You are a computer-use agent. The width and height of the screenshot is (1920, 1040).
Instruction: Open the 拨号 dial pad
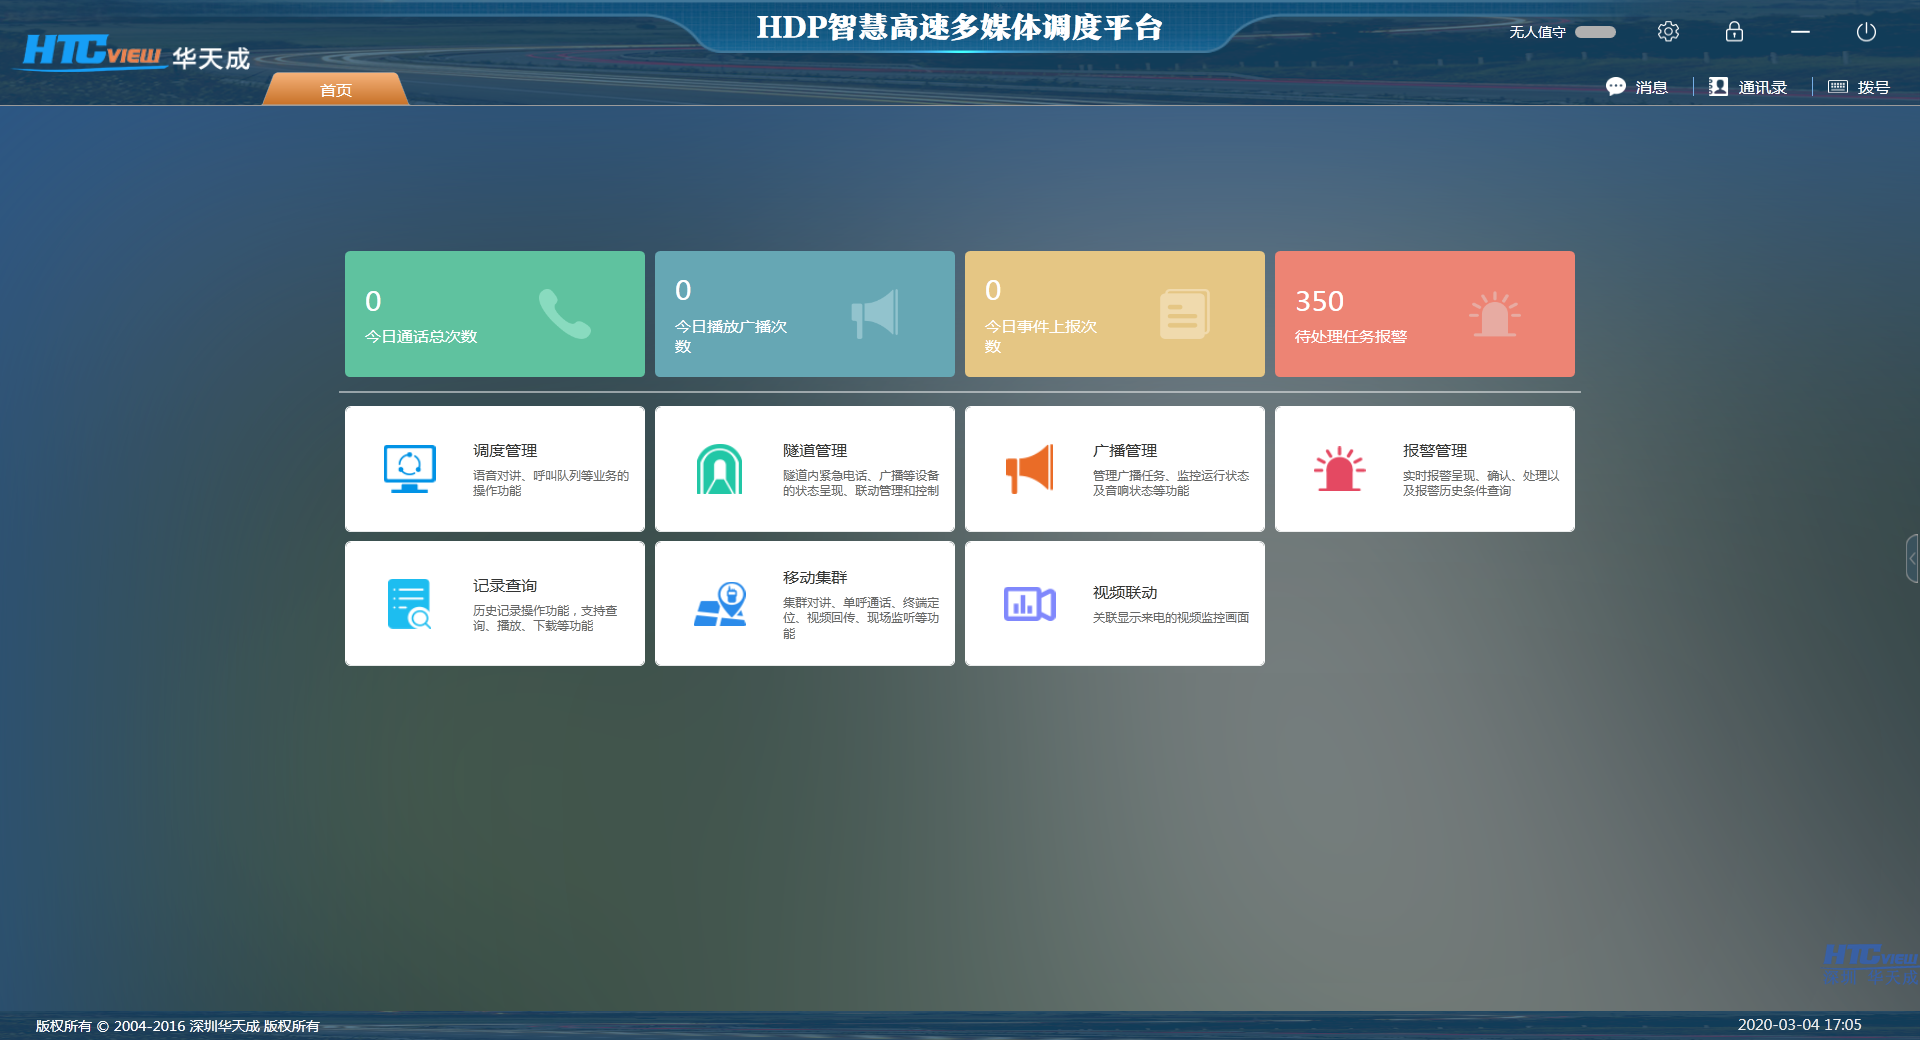pyautogui.click(x=1859, y=87)
